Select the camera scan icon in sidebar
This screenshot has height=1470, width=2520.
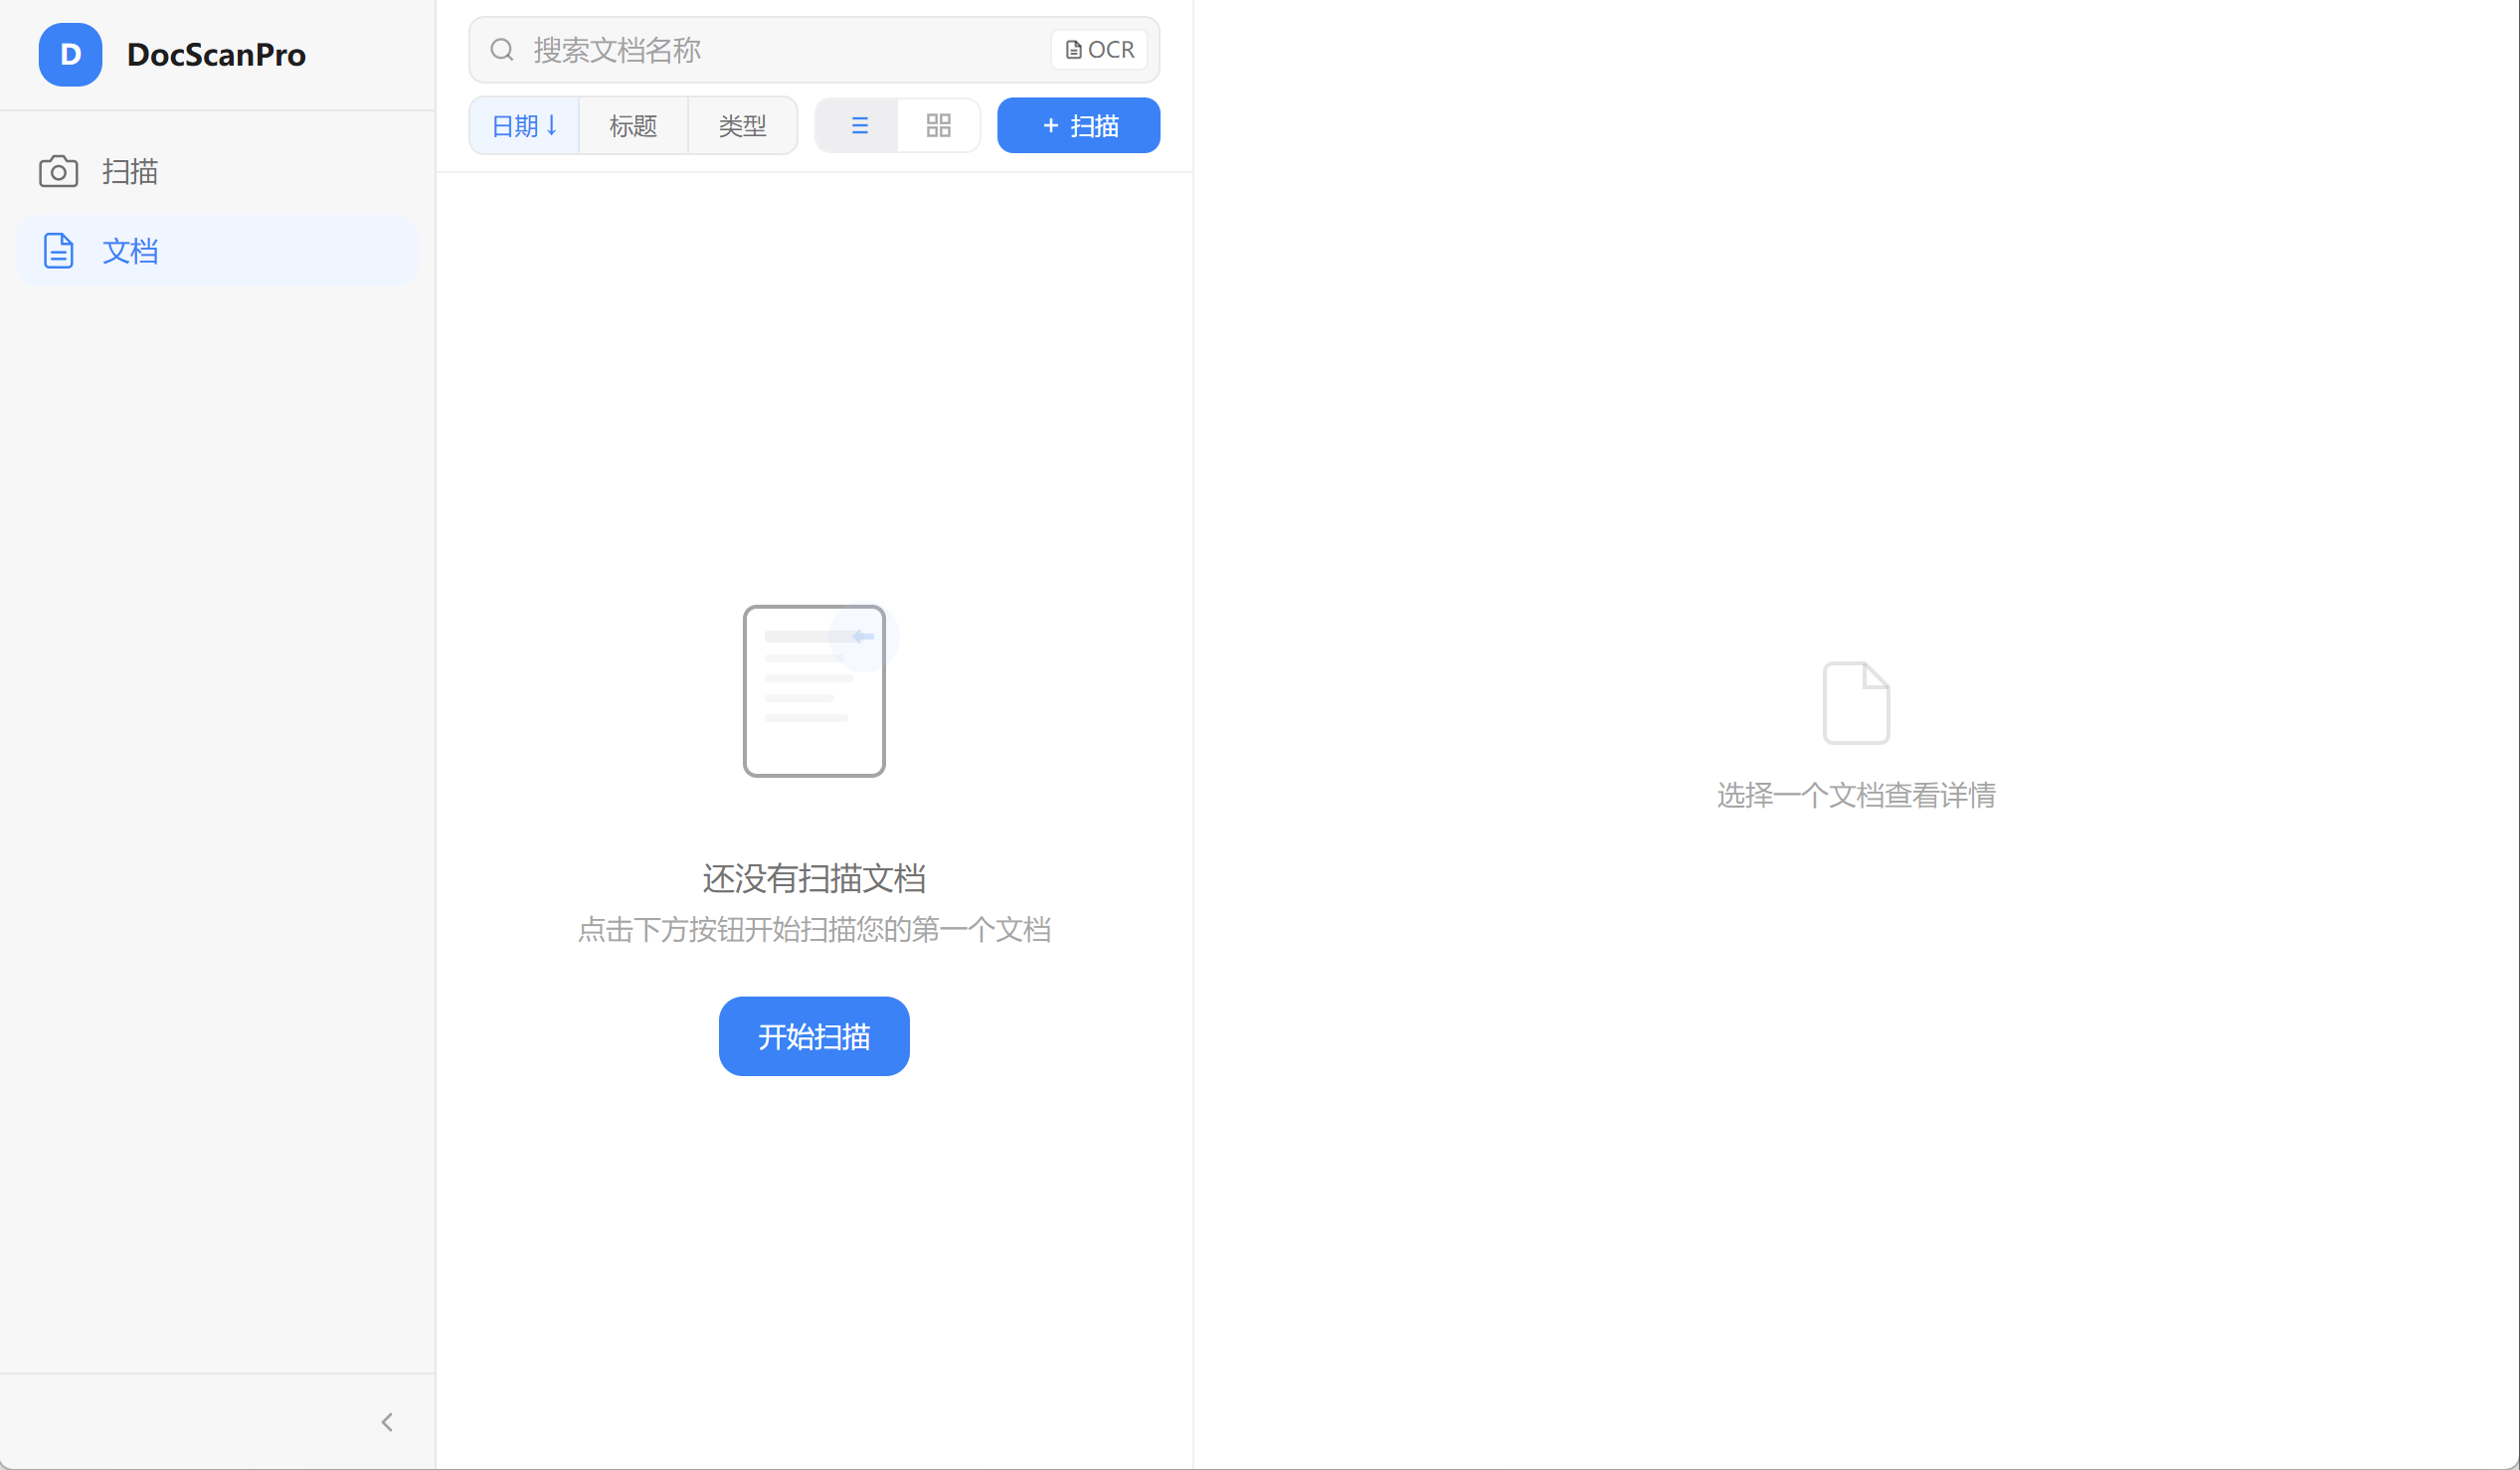(57, 171)
